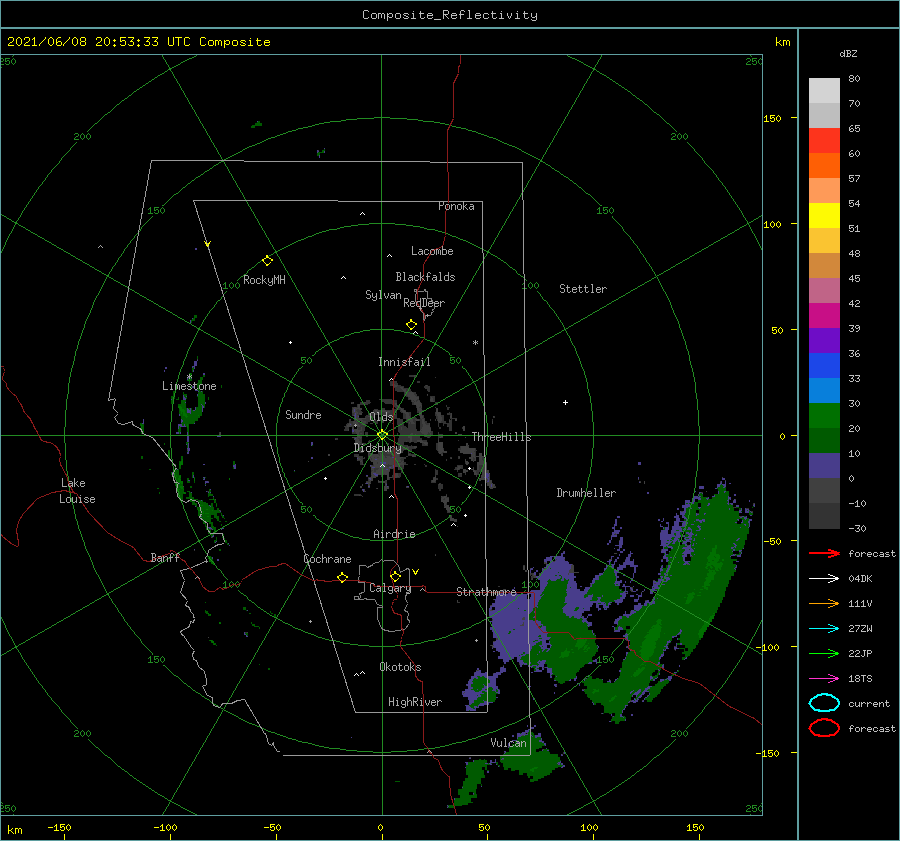Click the red forecast arrow in legend

pyautogui.click(x=824, y=553)
